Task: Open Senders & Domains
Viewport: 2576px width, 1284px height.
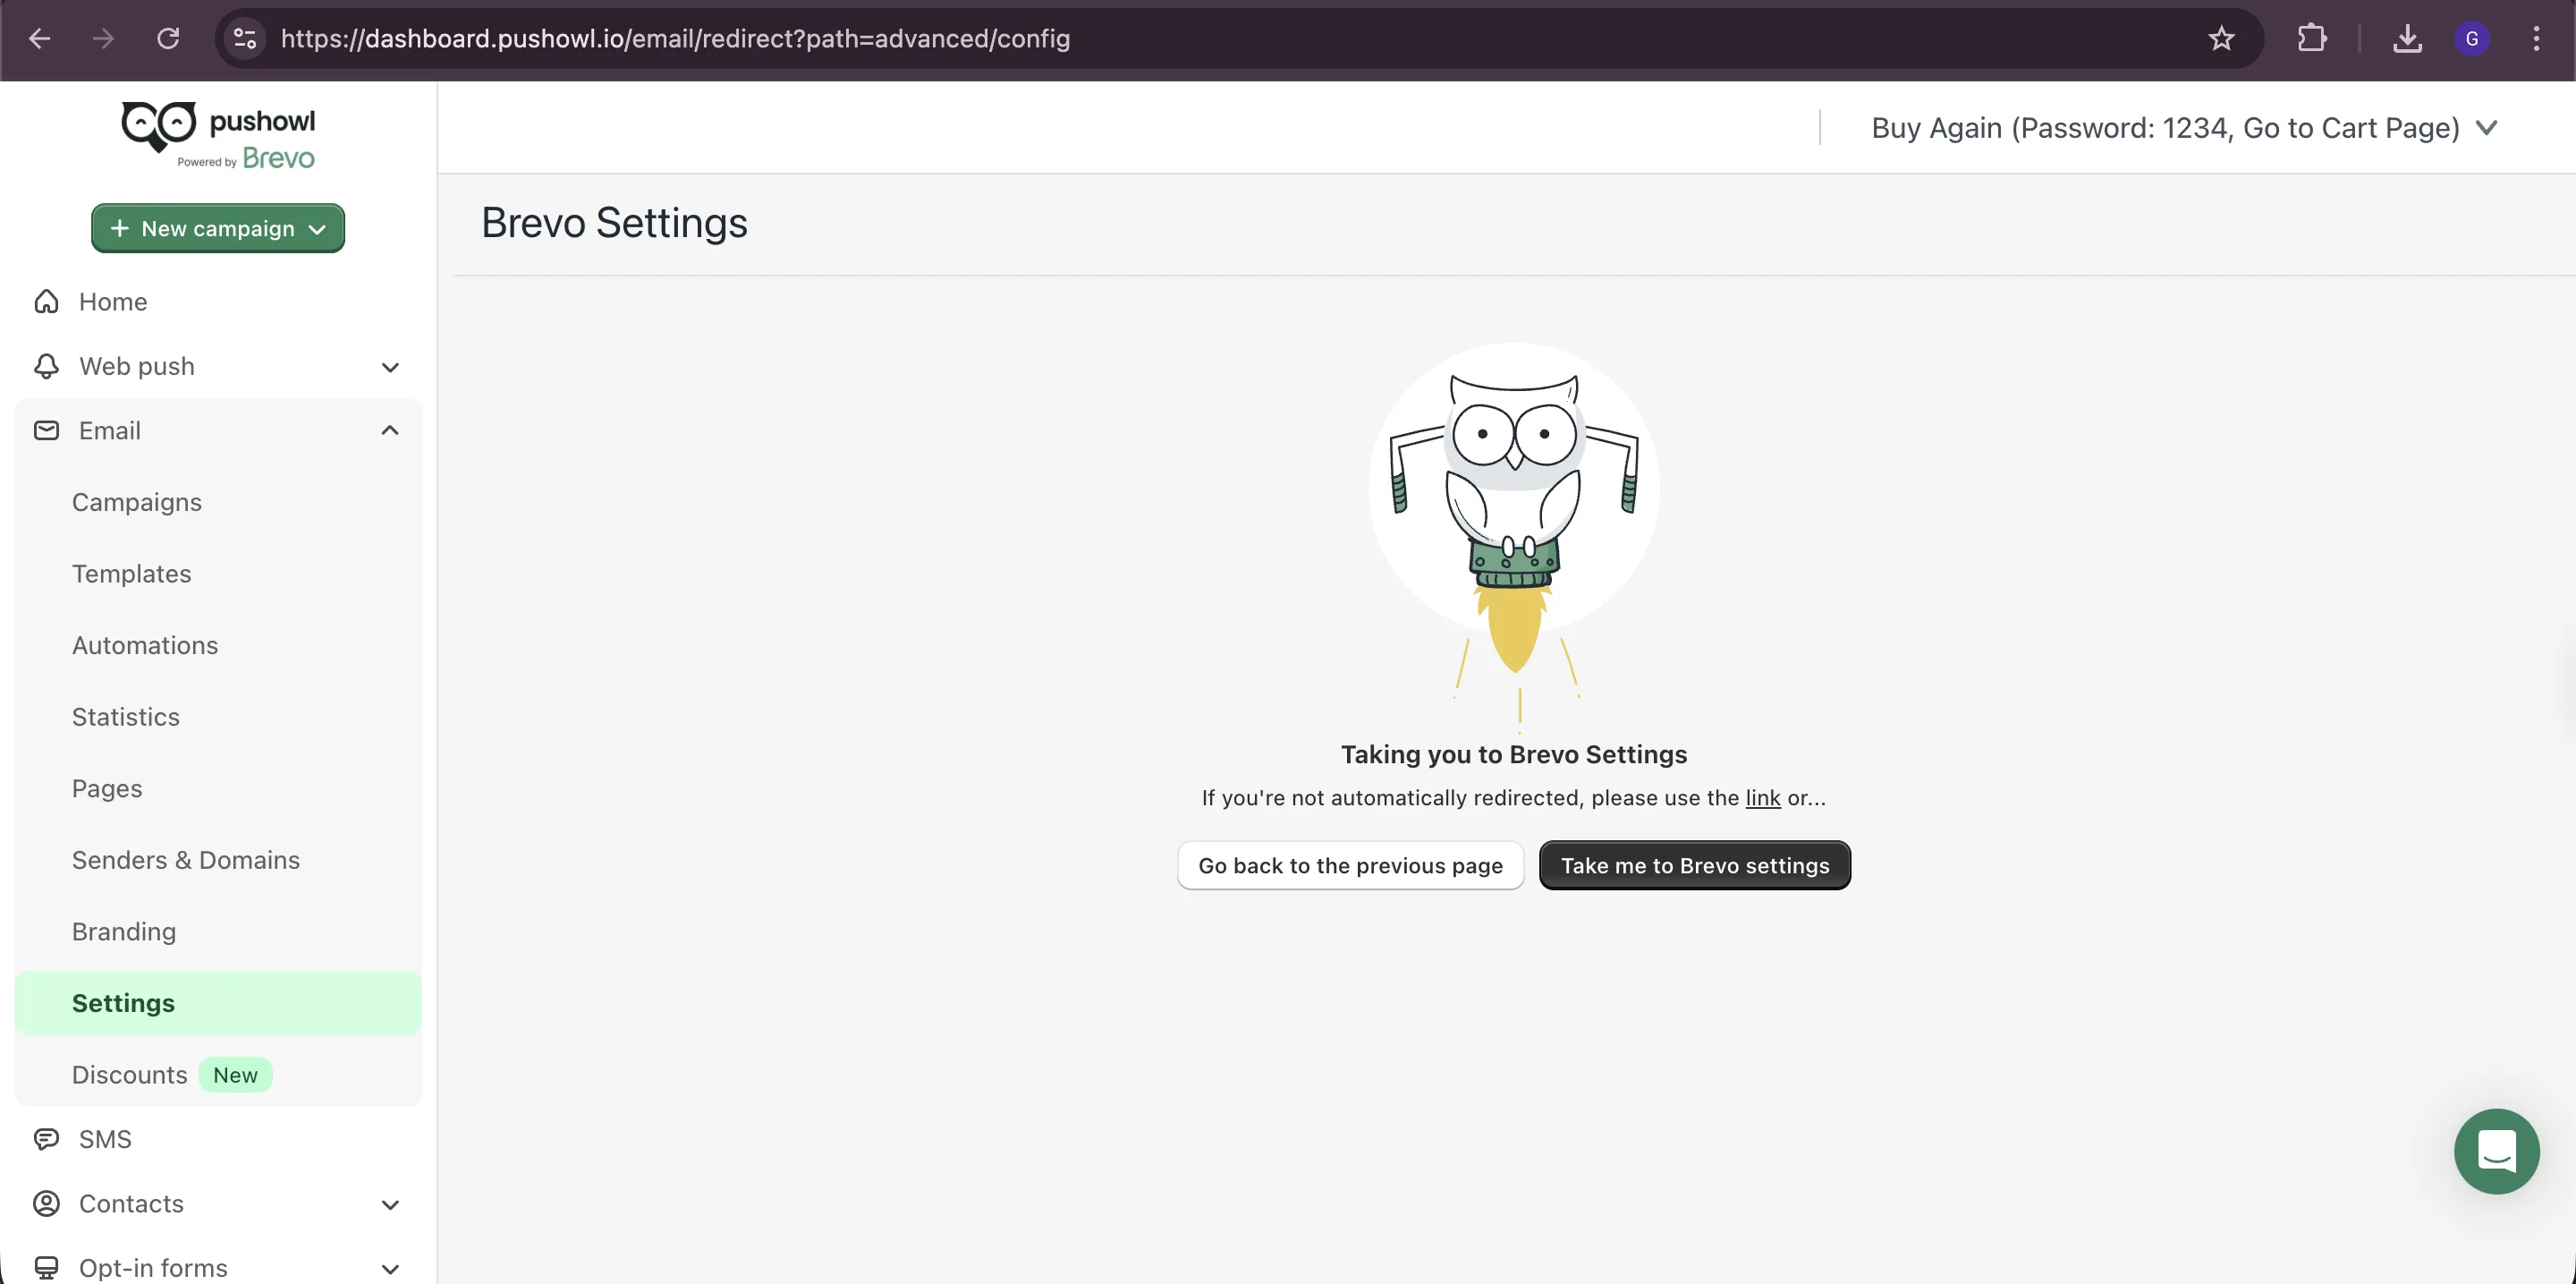Action: click(x=186, y=860)
